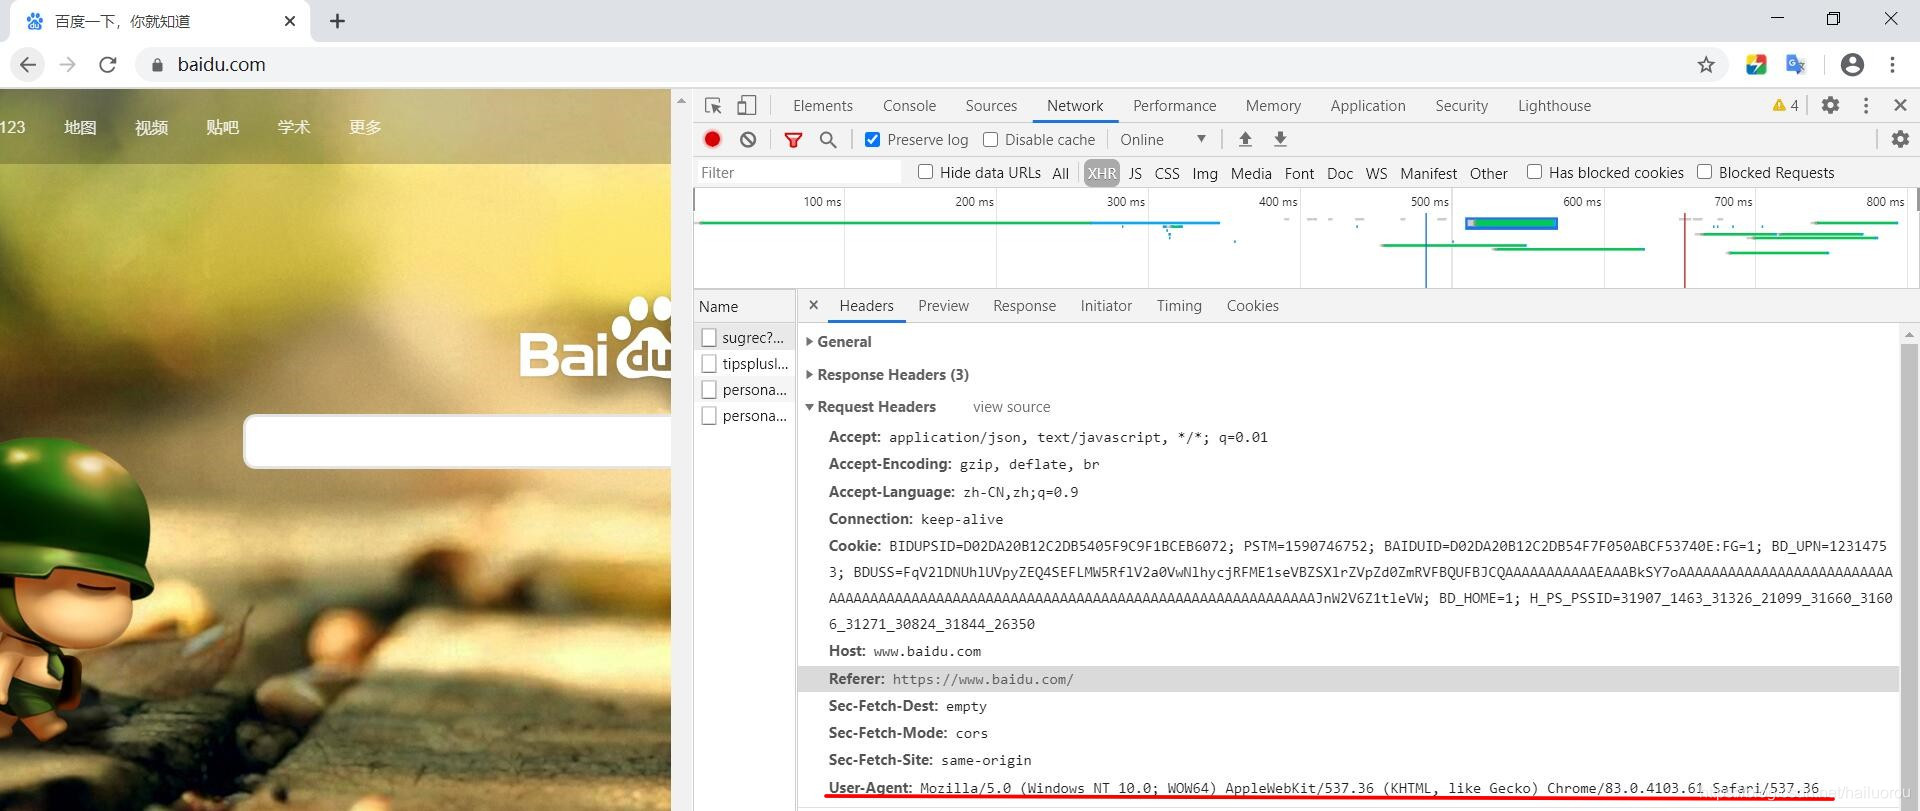This screenshot has height=811, width=1920.
Task: Click the colorful extension icon beside star
Action: point(1756,65)
